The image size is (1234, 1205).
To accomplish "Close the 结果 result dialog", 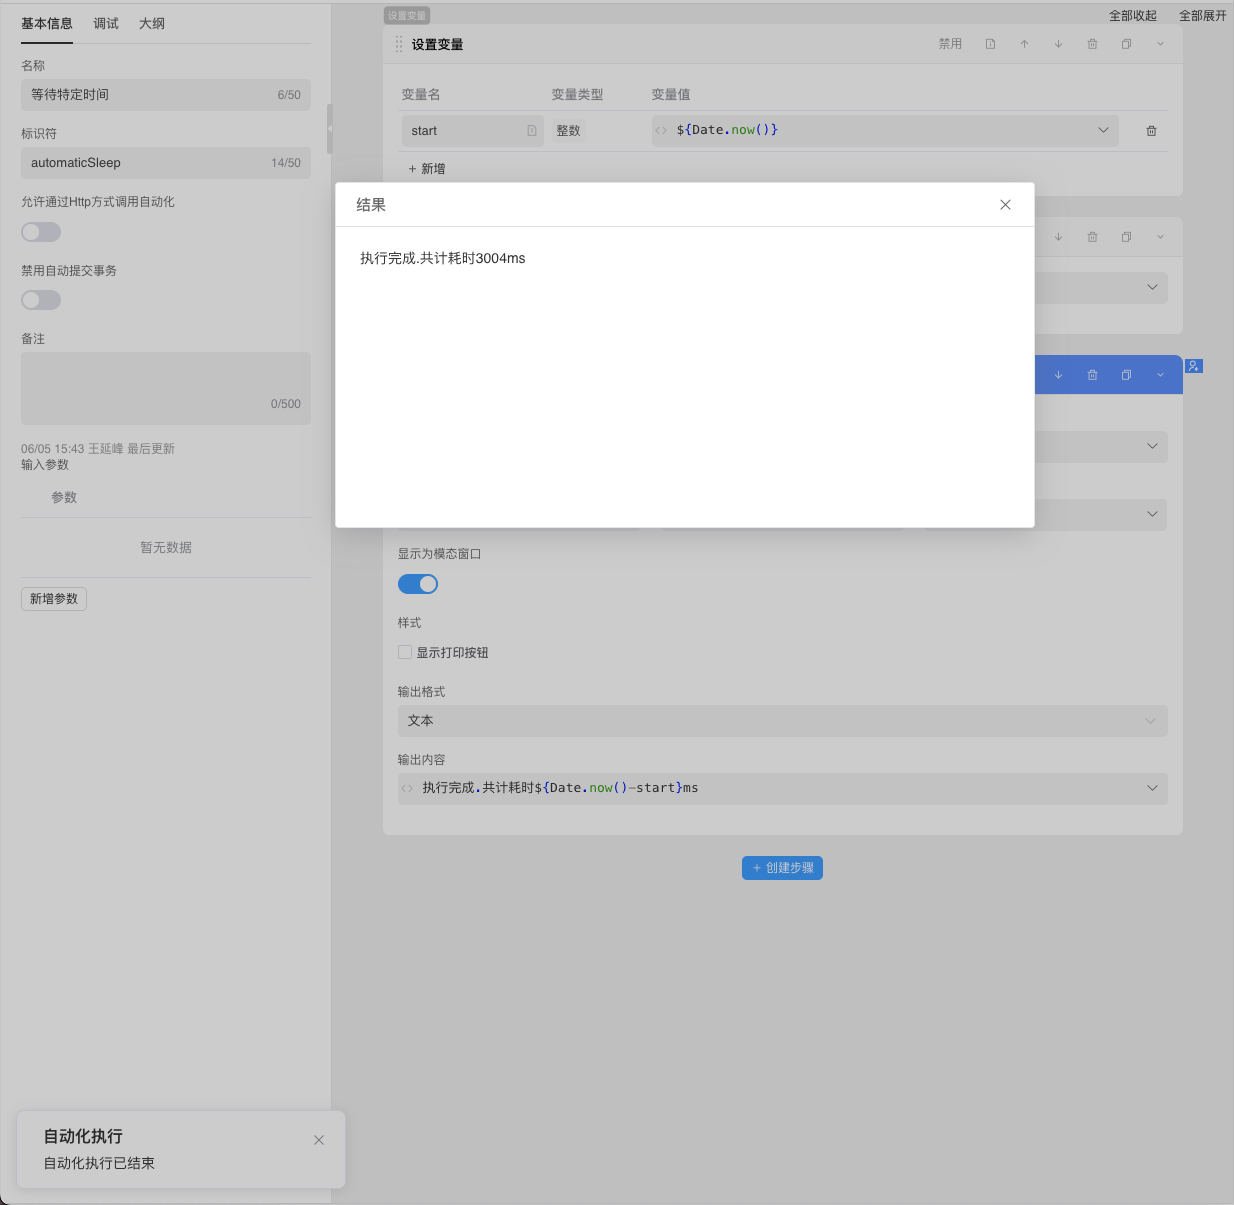I will tap(1005, 205).
